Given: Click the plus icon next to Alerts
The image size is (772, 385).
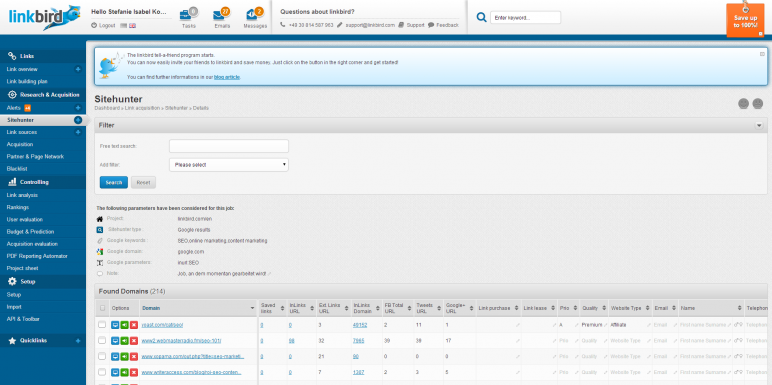Looking at the screenshot, I should [x=78, y=108].
